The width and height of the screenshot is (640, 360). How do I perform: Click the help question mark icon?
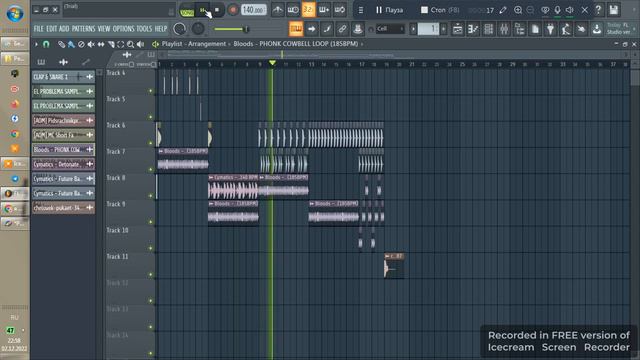(x=598, y=10)
